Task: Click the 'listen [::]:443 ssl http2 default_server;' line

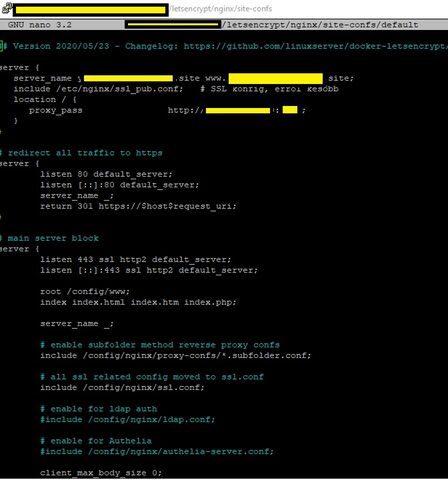Action: (x=149, y=270)
